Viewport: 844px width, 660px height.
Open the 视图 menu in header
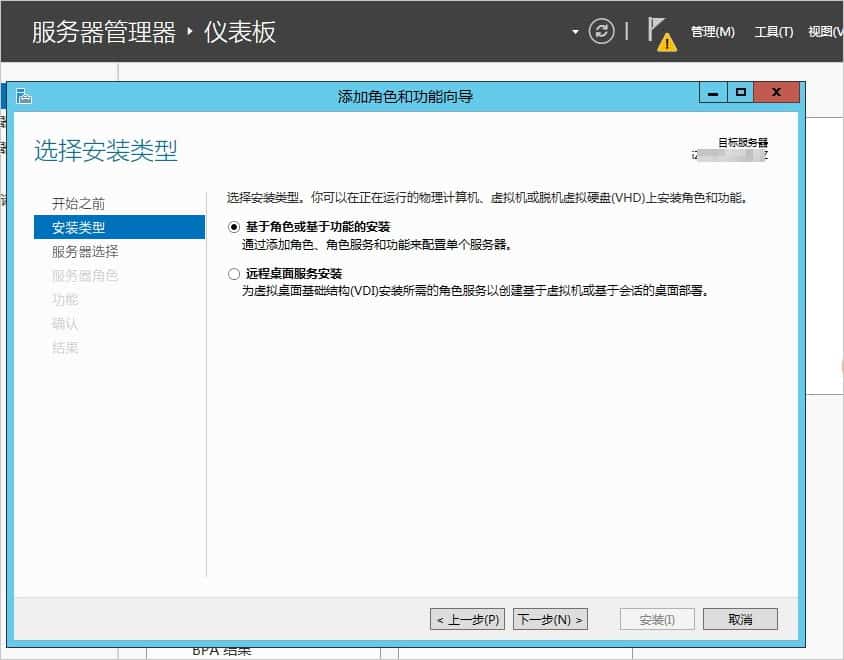pyautogui.click(x=825, y=32)
